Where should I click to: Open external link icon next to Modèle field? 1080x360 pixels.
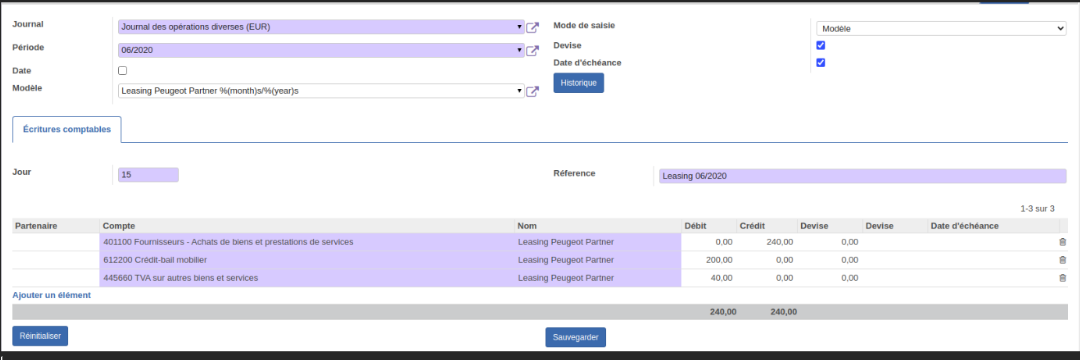(x=532, y=91)
